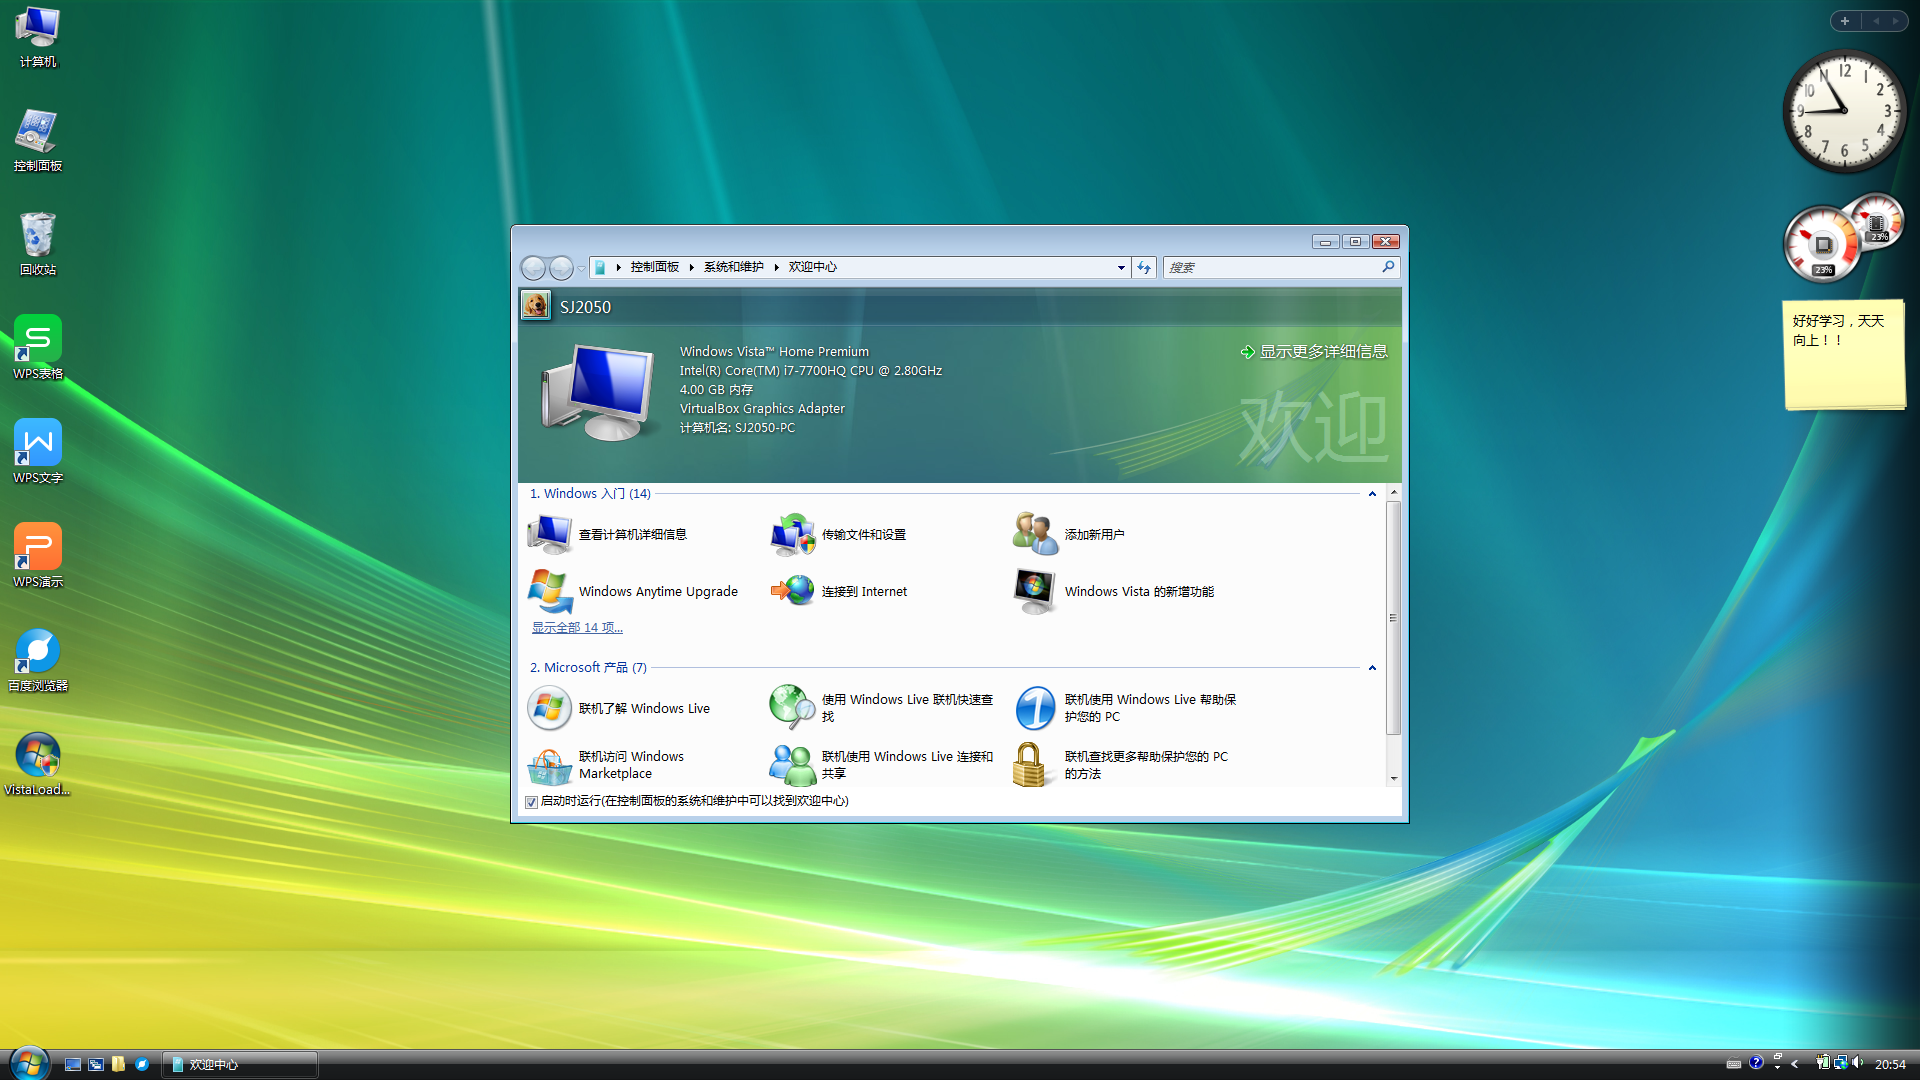The image size is (1920, 1080).
Task: Click the sticky note gadget 好好学习
Action: pyautogui.click(x=1844, y=355)
